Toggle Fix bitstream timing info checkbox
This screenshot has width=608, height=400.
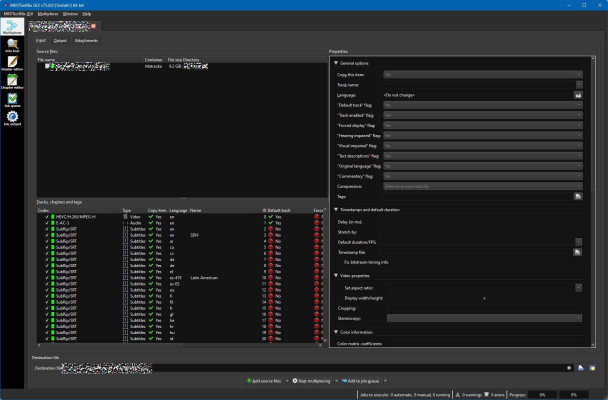coord(340,262)
